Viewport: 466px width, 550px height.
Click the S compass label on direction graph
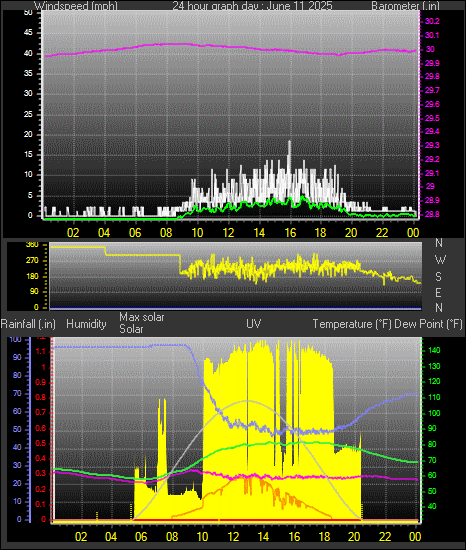(438, 277)
